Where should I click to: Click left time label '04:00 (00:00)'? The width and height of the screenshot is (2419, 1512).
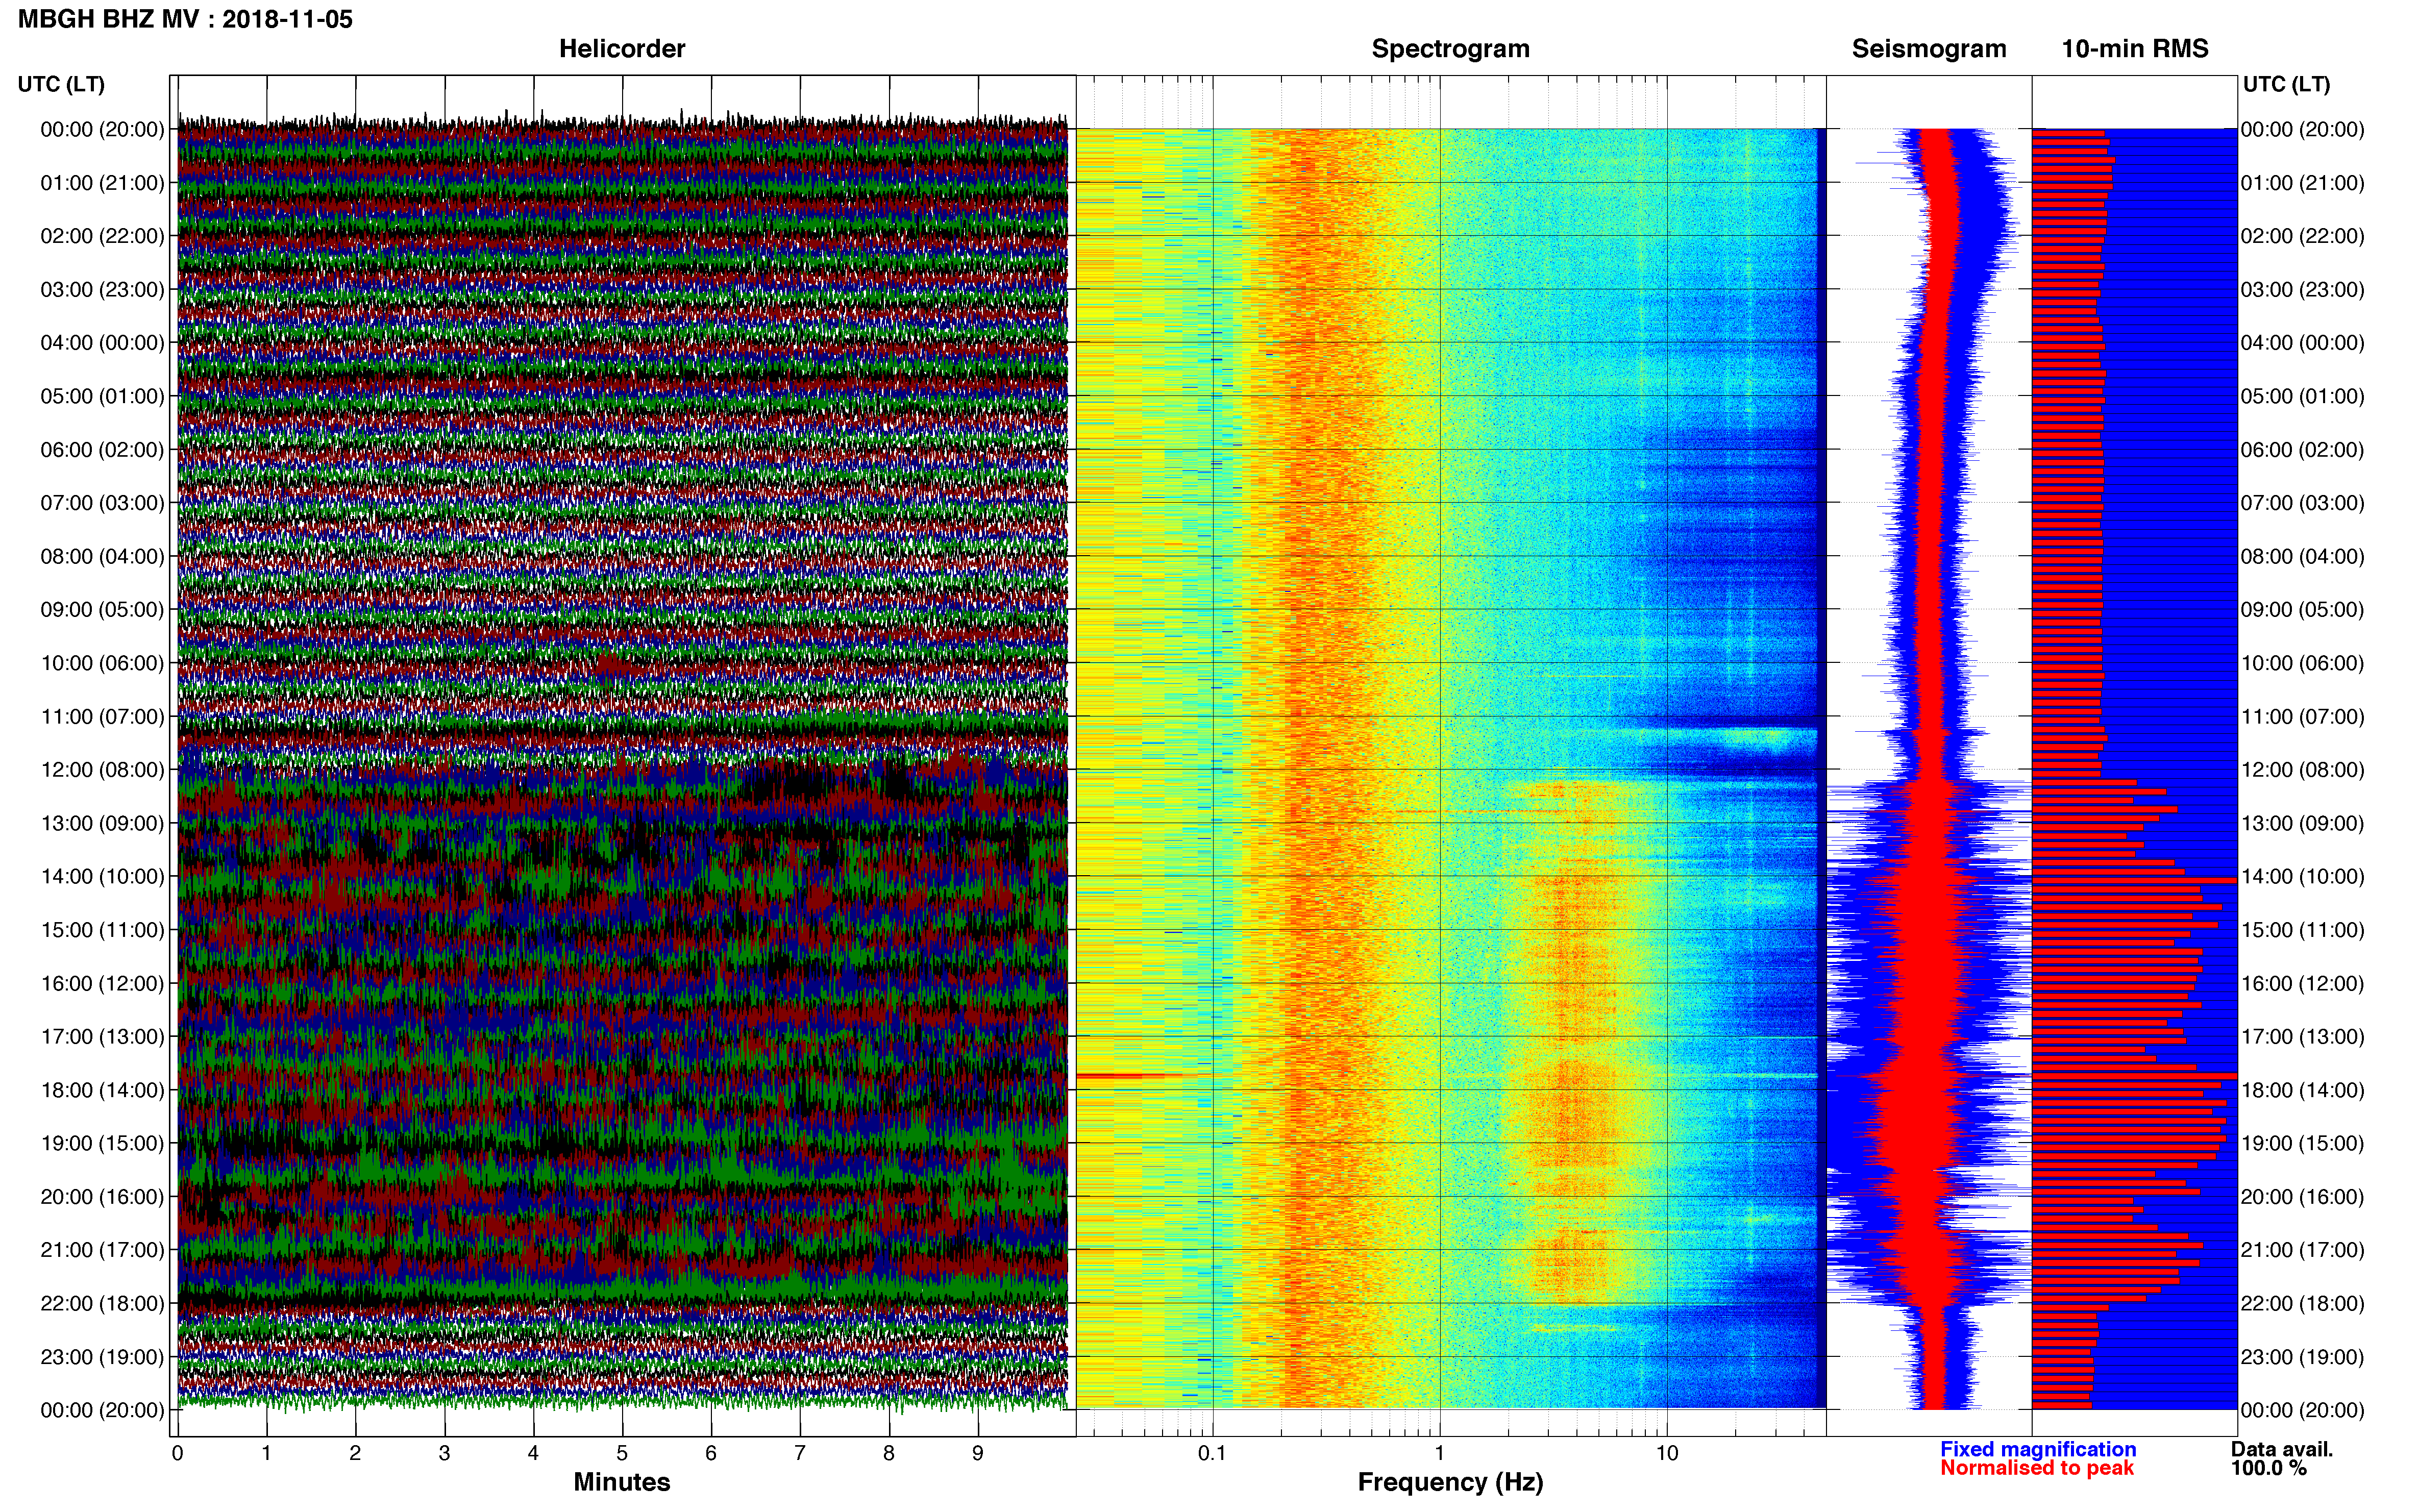tap(102, 343)
